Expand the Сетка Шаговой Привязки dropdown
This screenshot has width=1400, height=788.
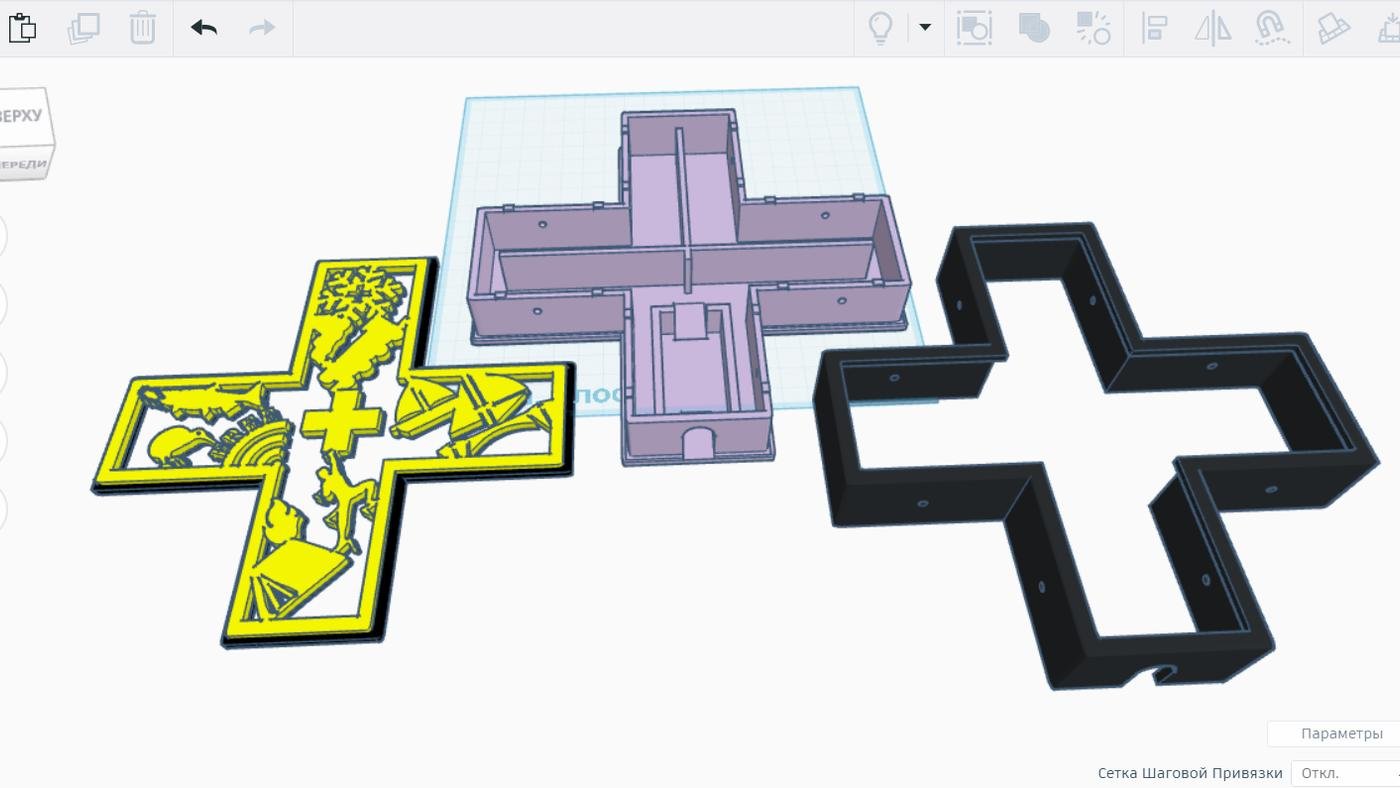[1345, 773]
